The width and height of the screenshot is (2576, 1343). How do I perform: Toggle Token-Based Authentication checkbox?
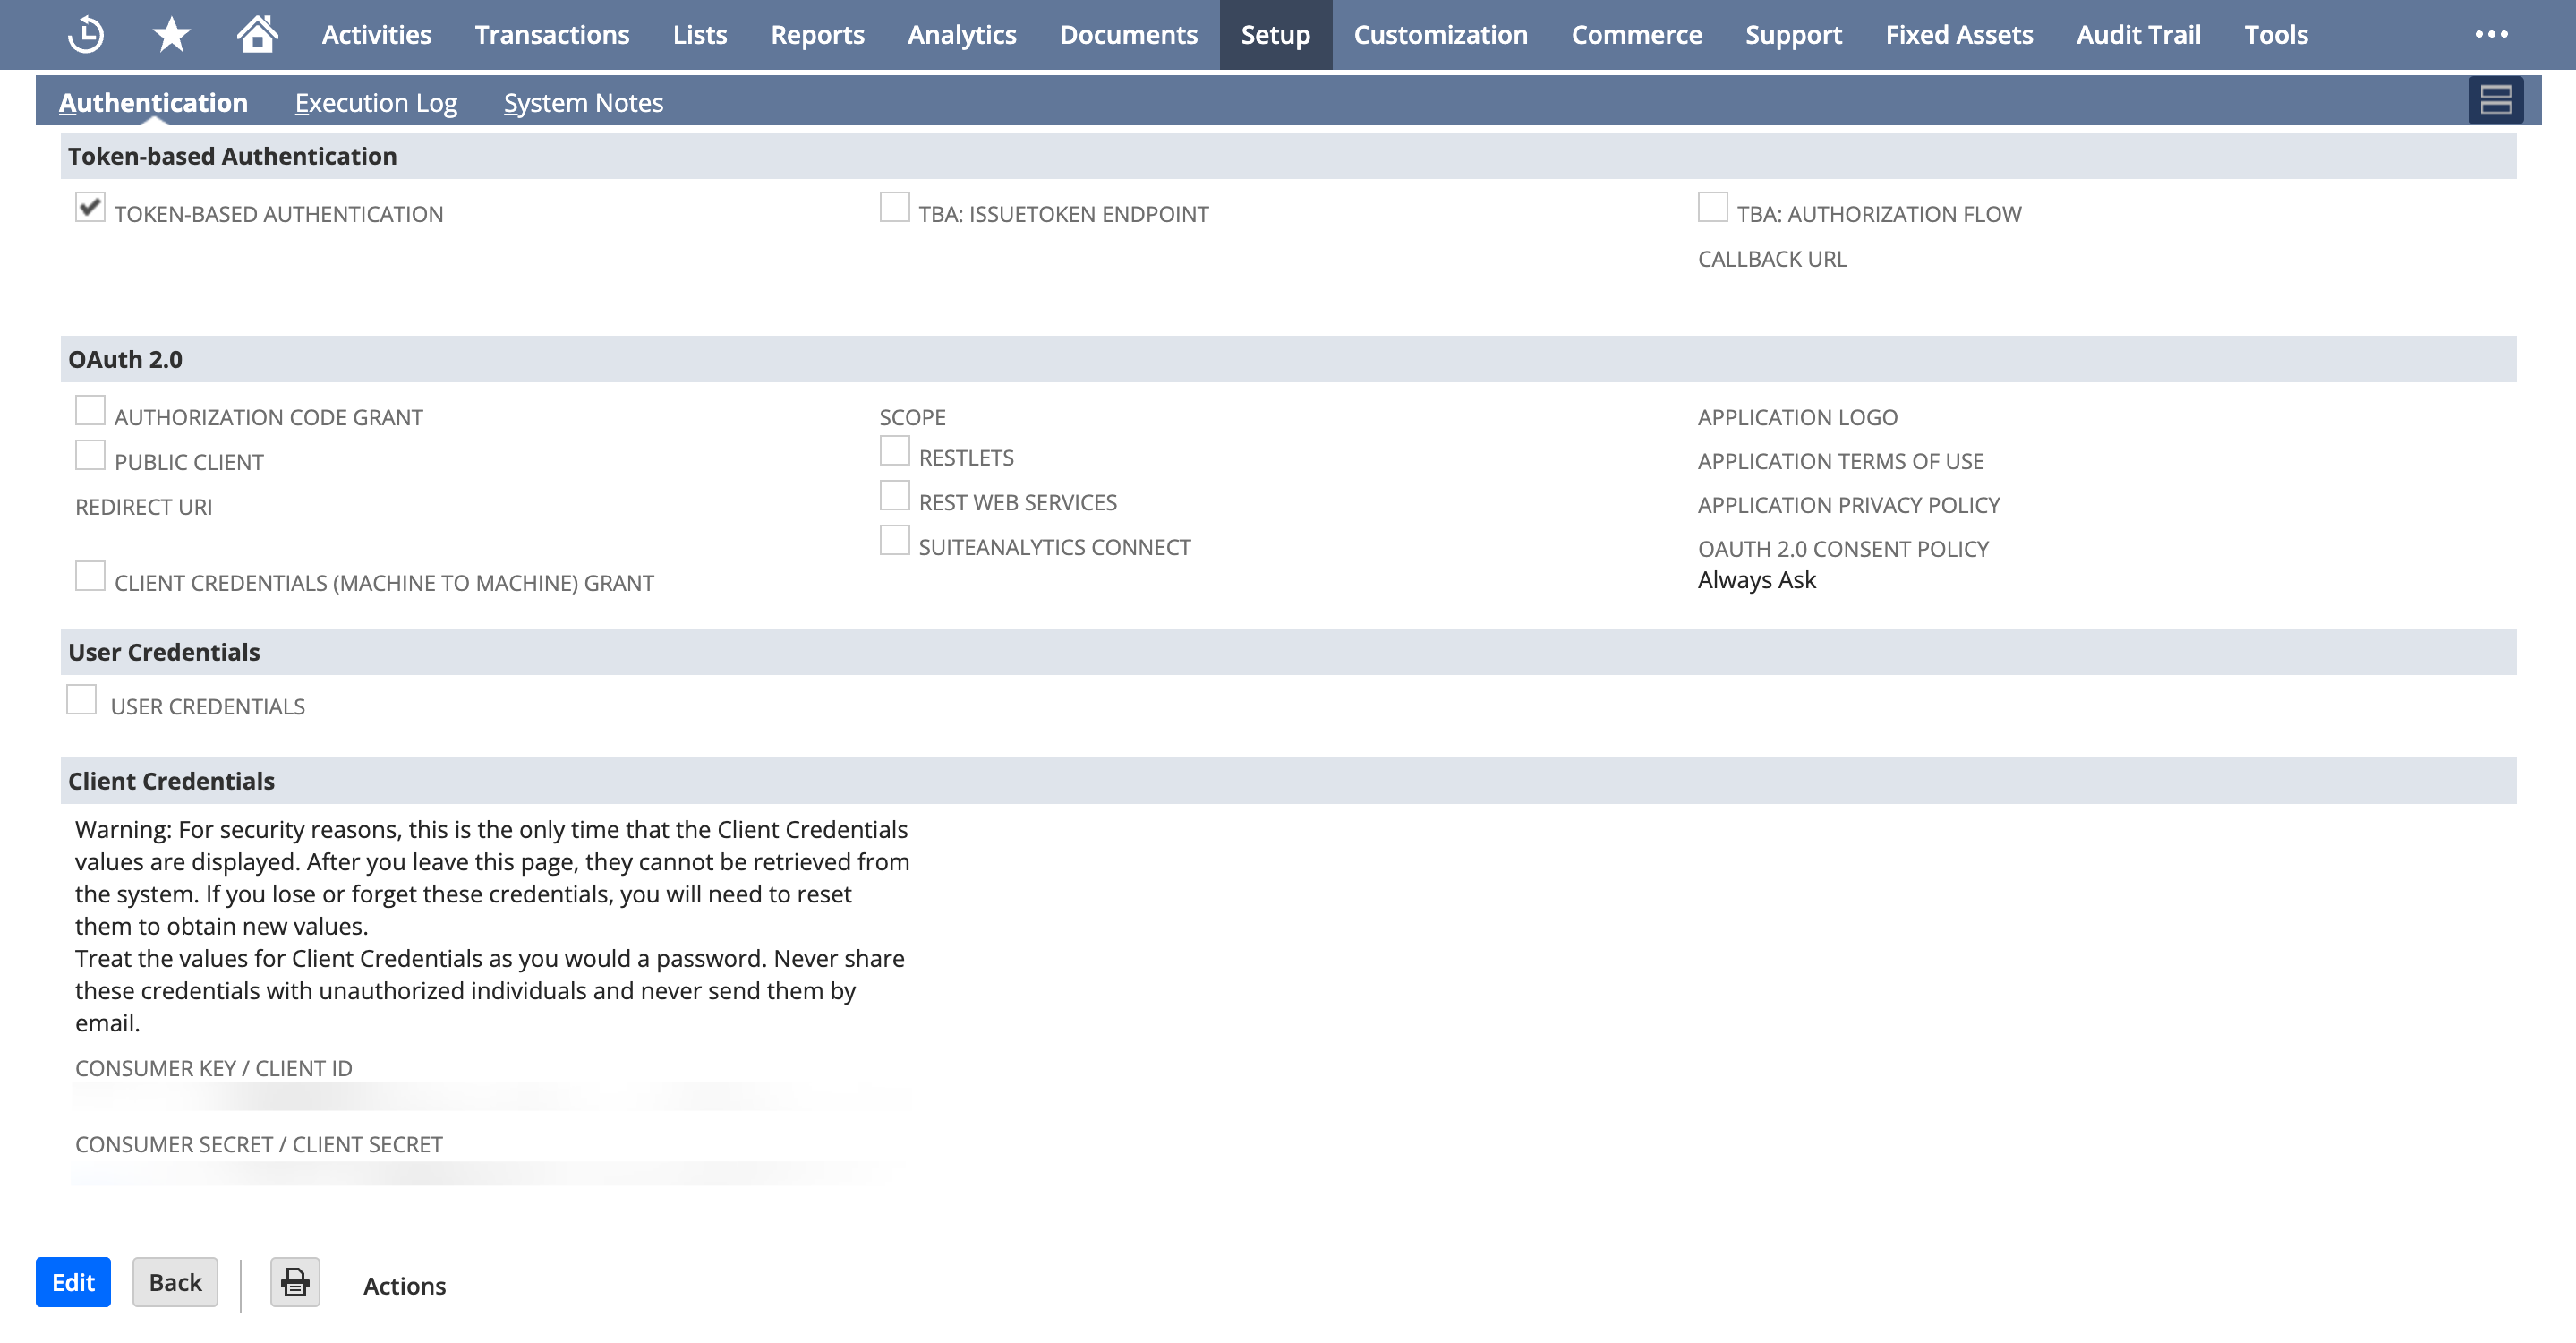point(90,207)
